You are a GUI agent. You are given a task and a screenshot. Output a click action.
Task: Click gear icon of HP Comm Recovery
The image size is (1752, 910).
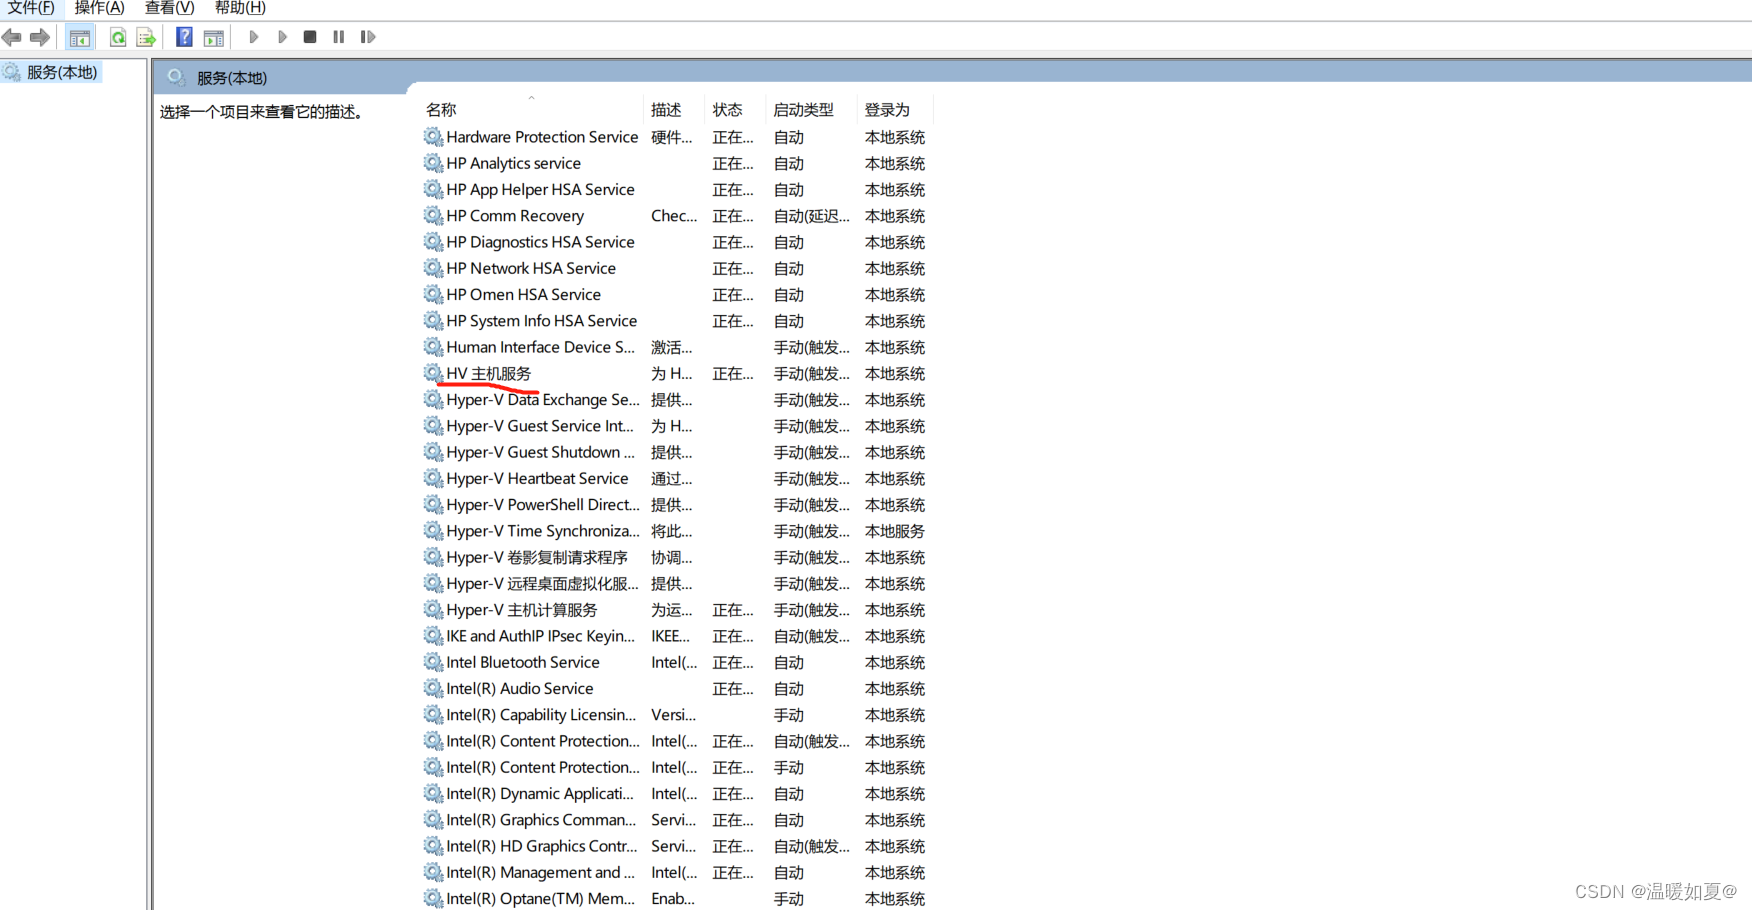[433, 216]
